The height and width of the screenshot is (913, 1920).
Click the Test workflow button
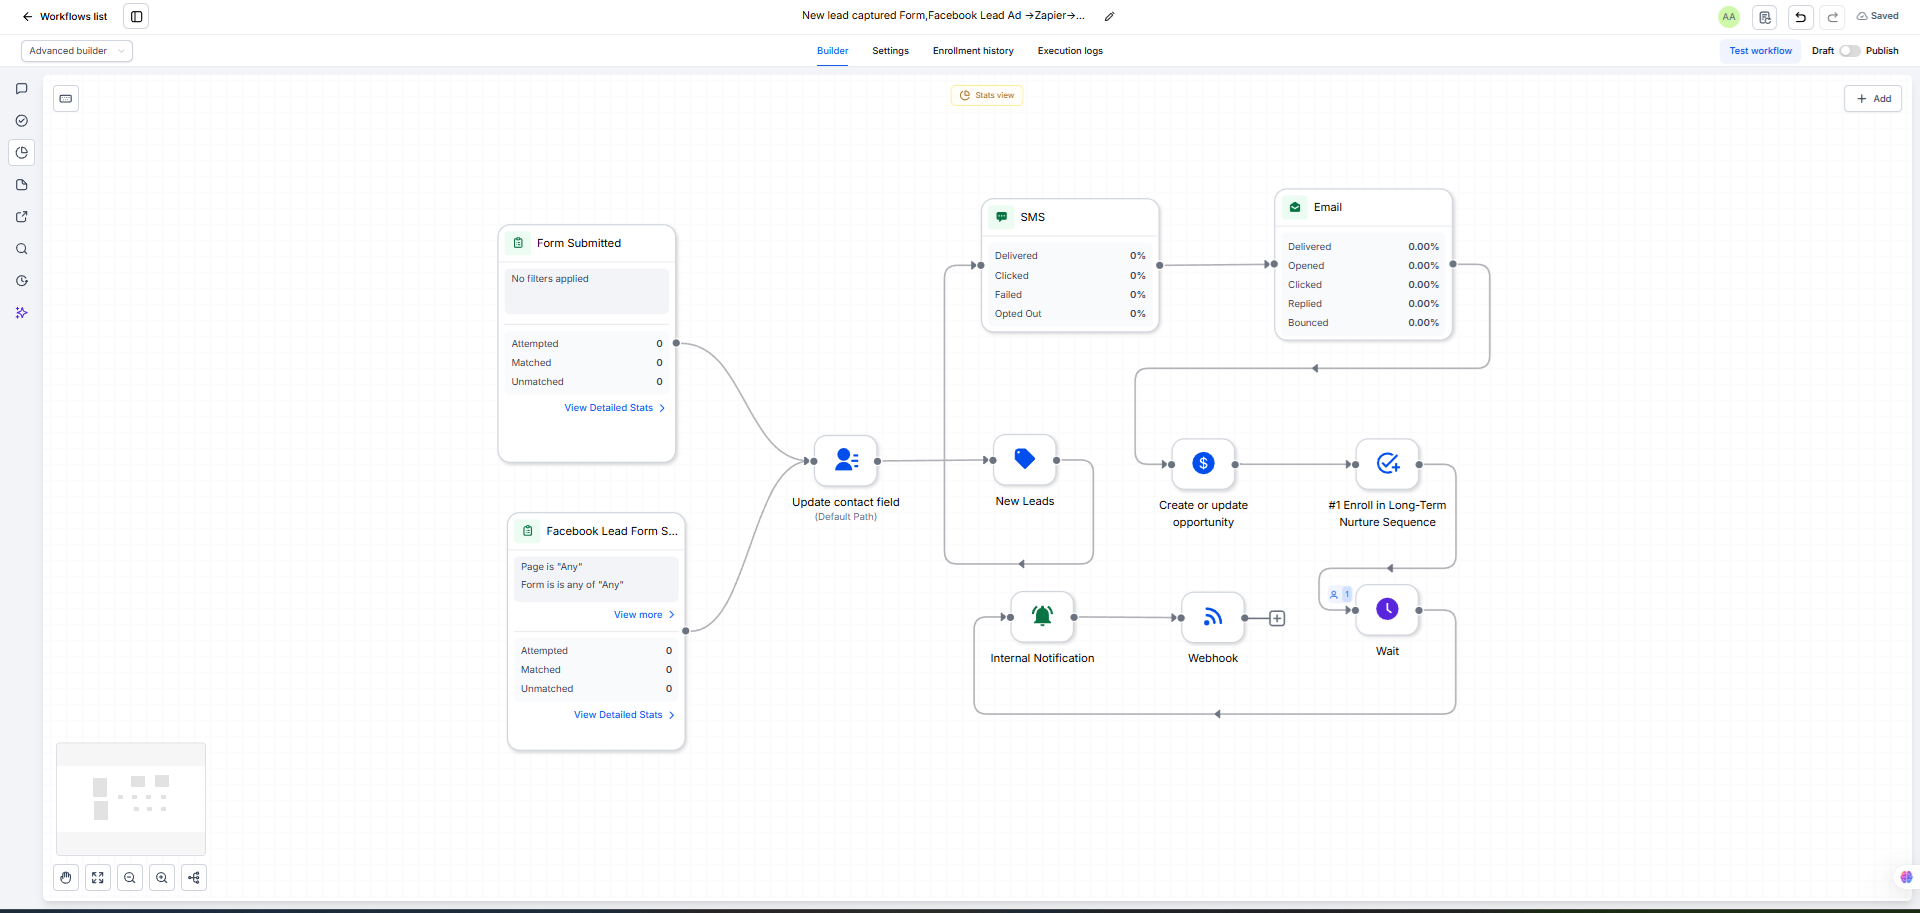click(x=1760, y=51)
